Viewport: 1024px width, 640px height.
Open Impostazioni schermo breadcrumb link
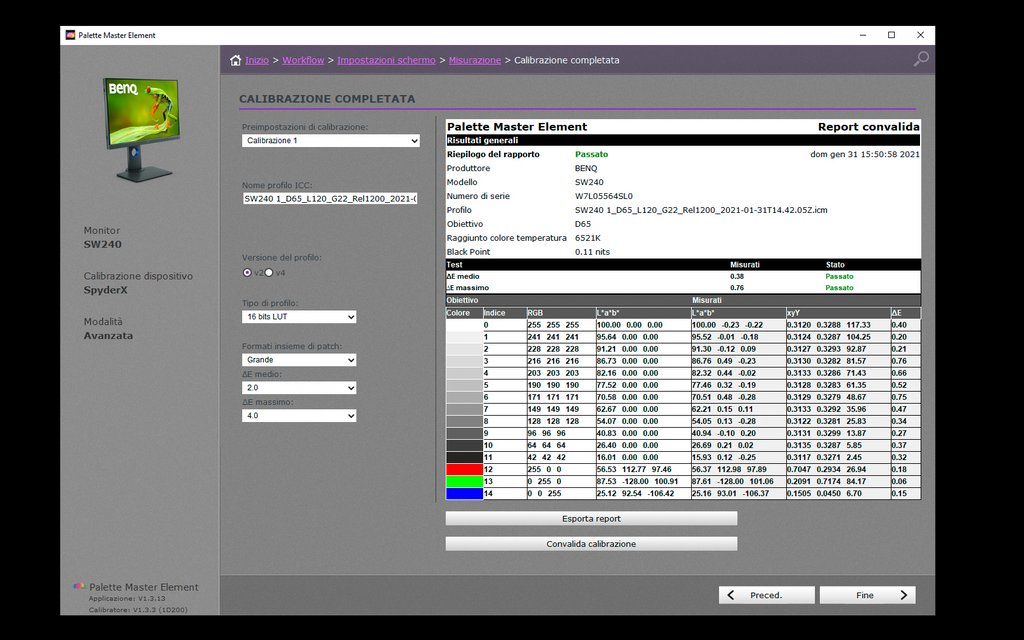pyautogui.click(x=386, y=60)
